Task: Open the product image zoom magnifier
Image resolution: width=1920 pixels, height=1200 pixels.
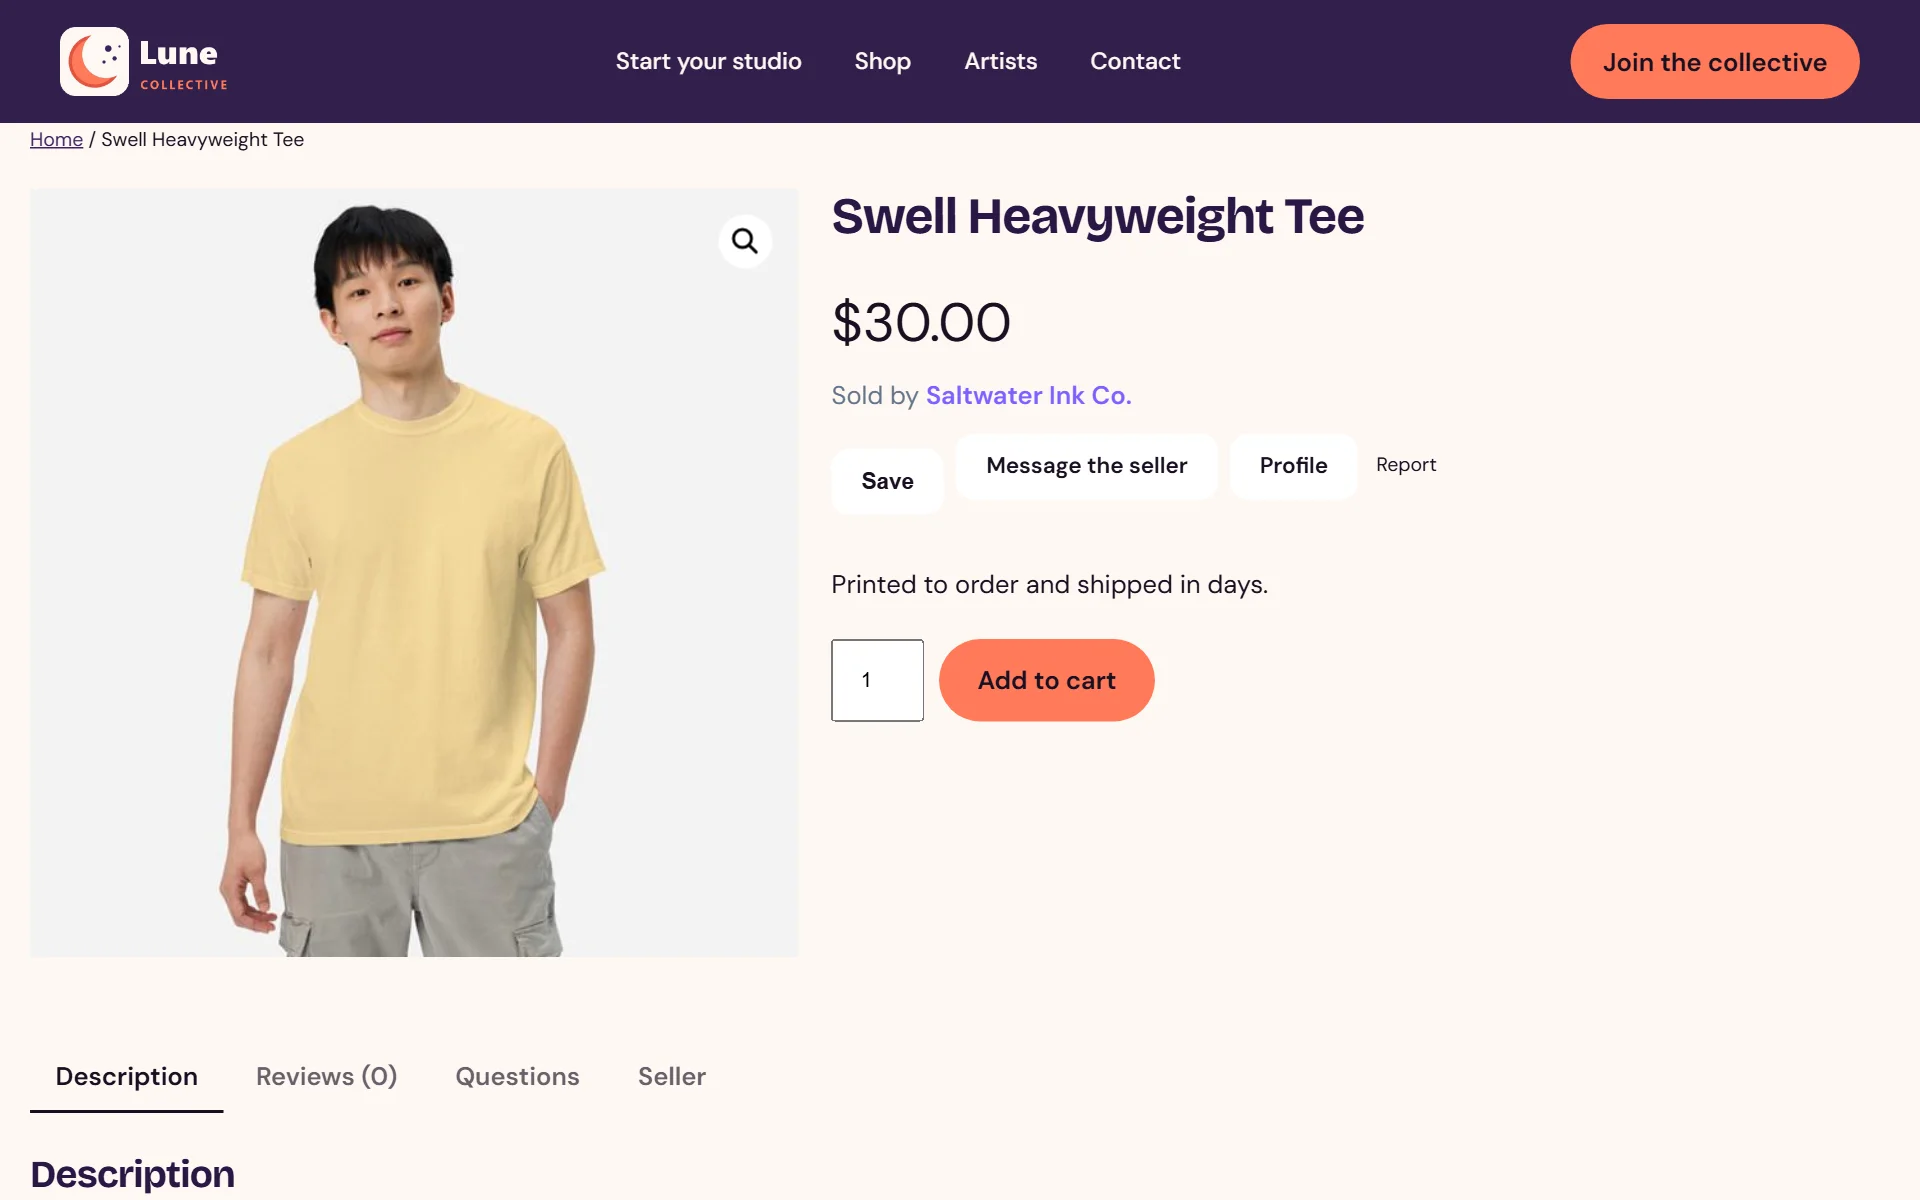Action: (x=745, y=241)
